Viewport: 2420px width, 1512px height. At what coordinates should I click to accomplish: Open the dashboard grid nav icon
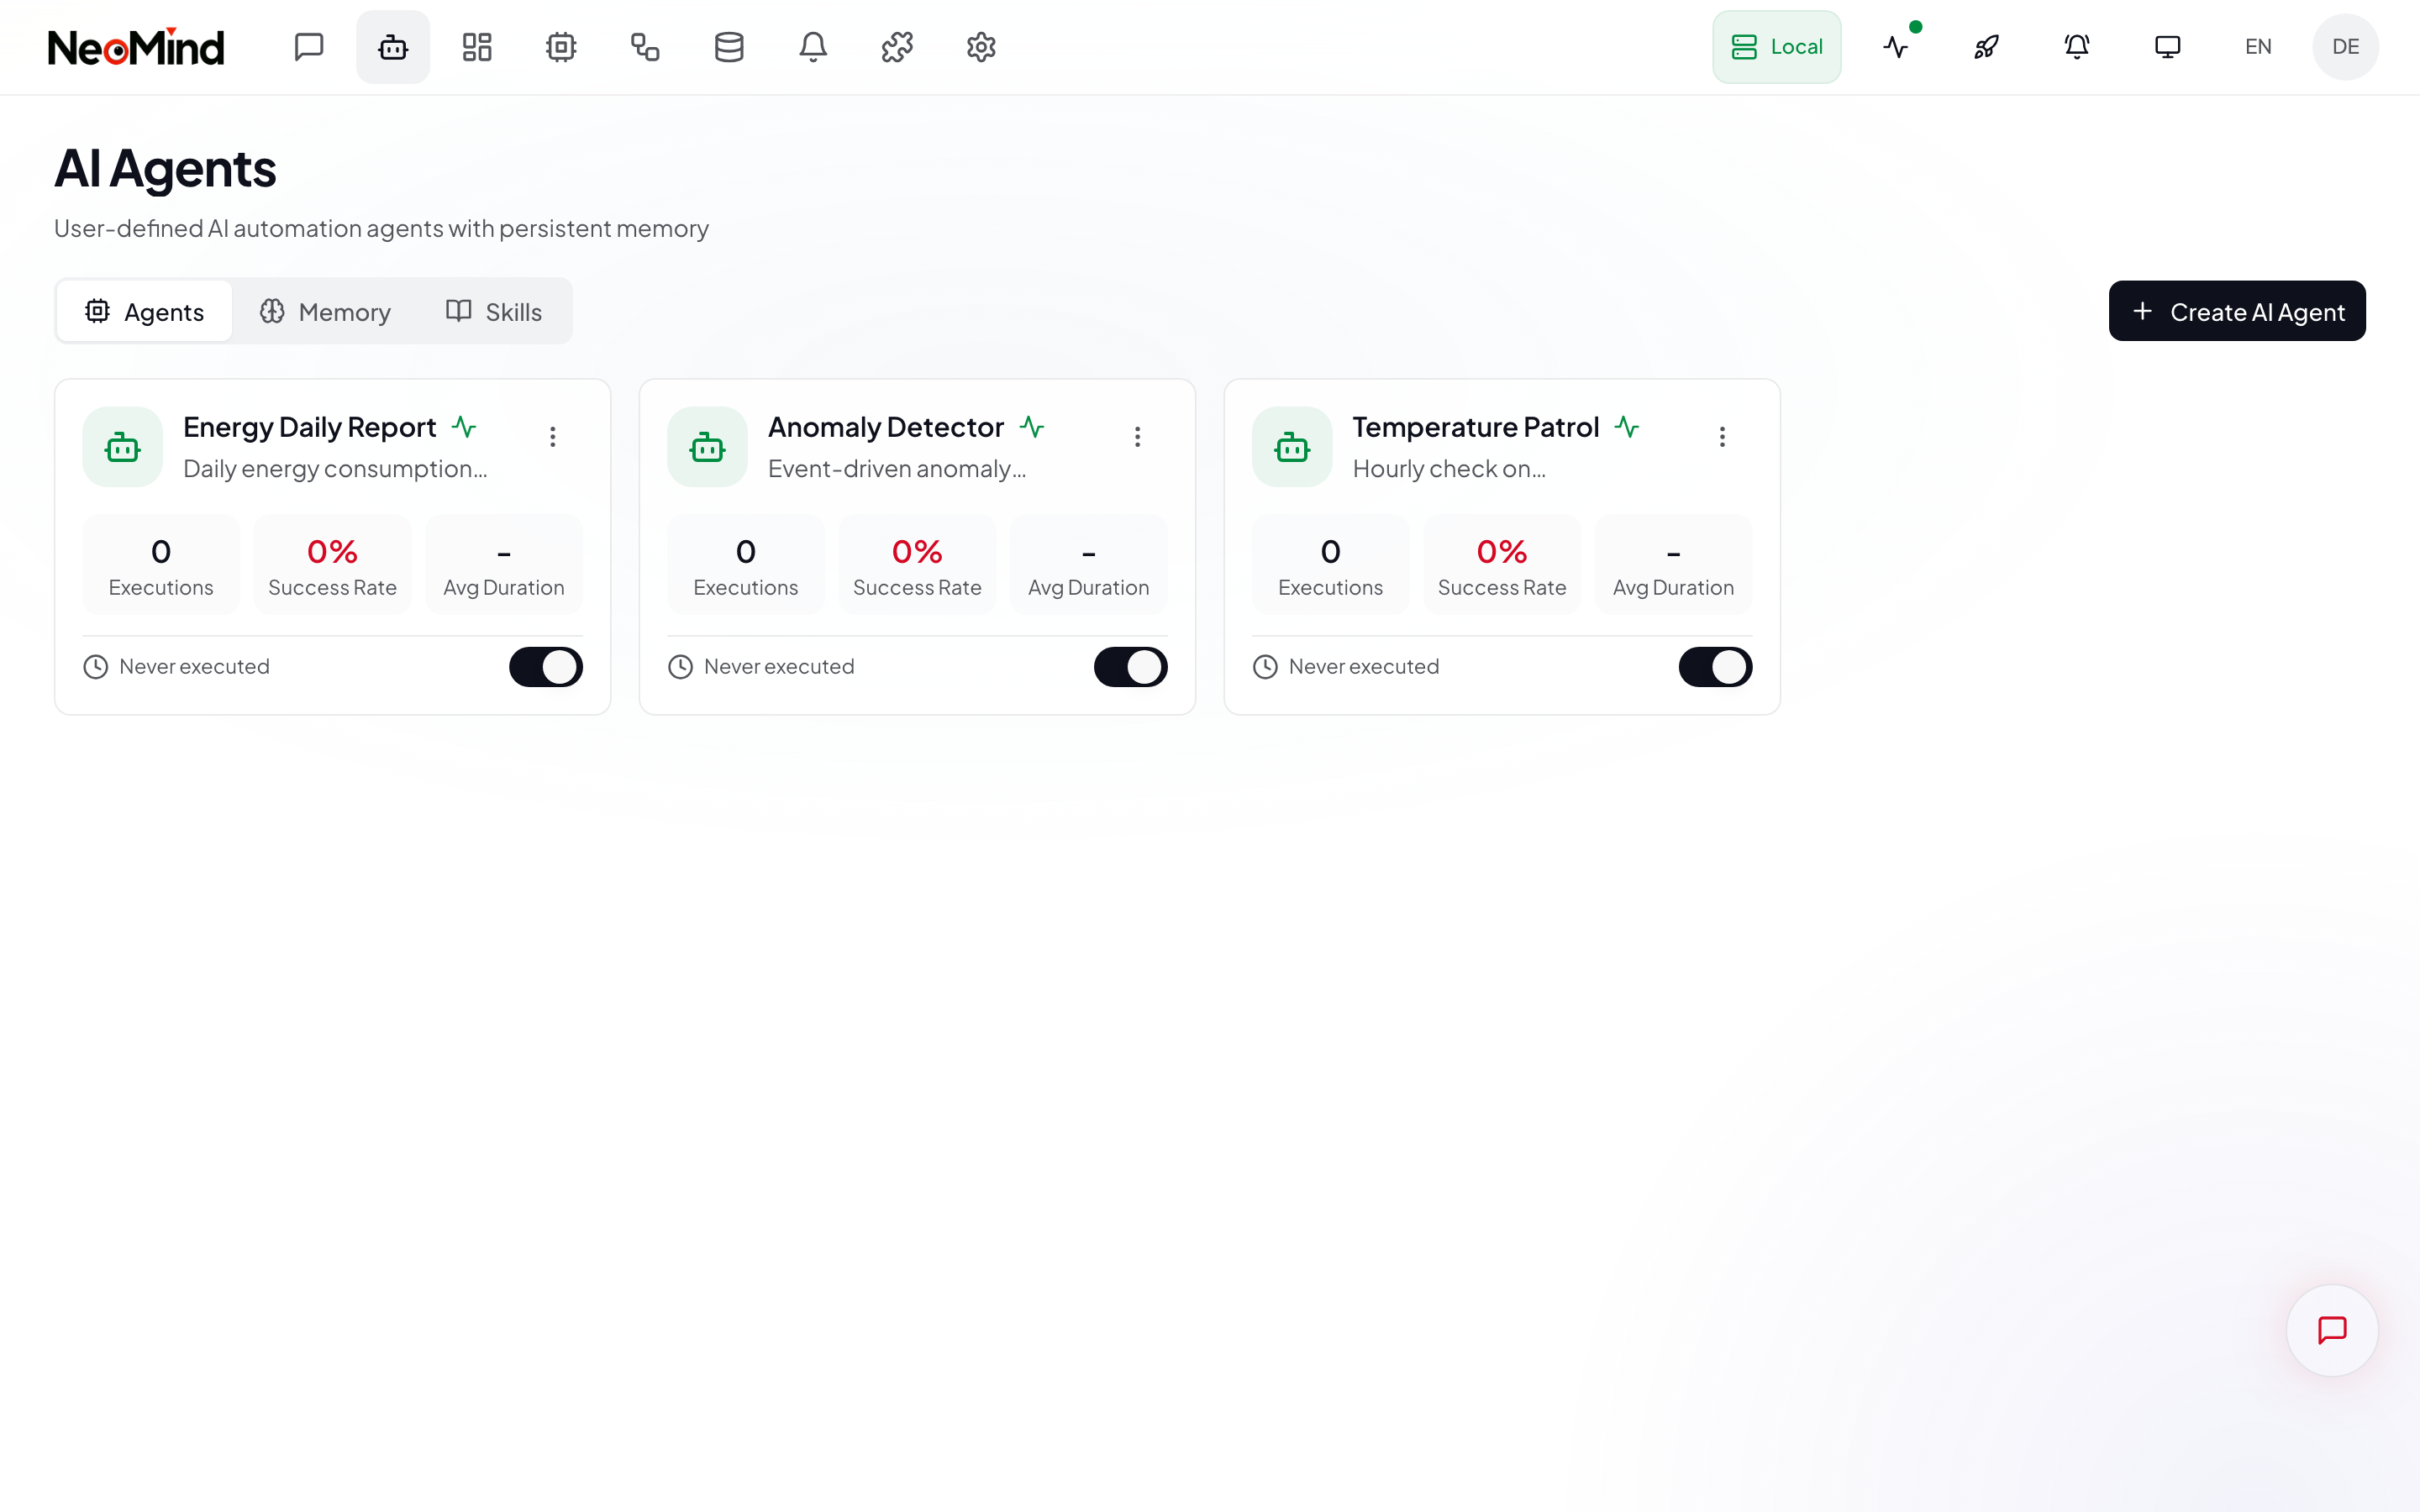(477, 47)
